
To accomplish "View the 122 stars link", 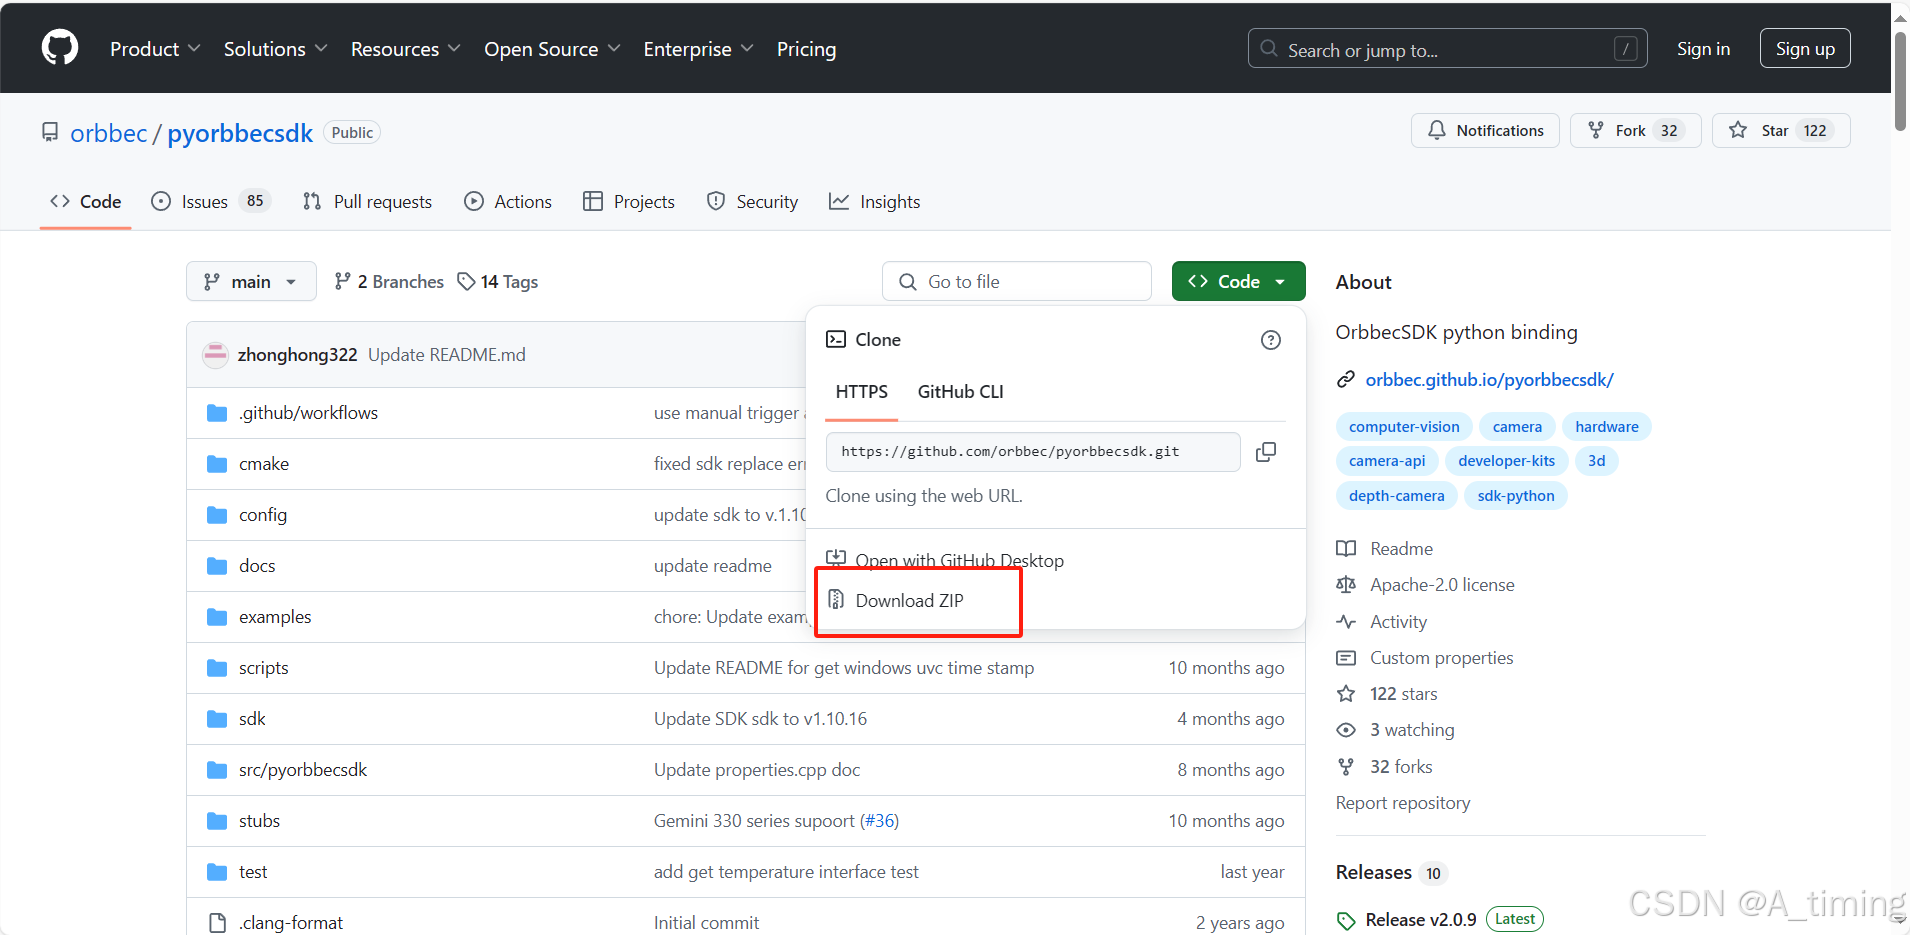I will [x=1403, y=694].
